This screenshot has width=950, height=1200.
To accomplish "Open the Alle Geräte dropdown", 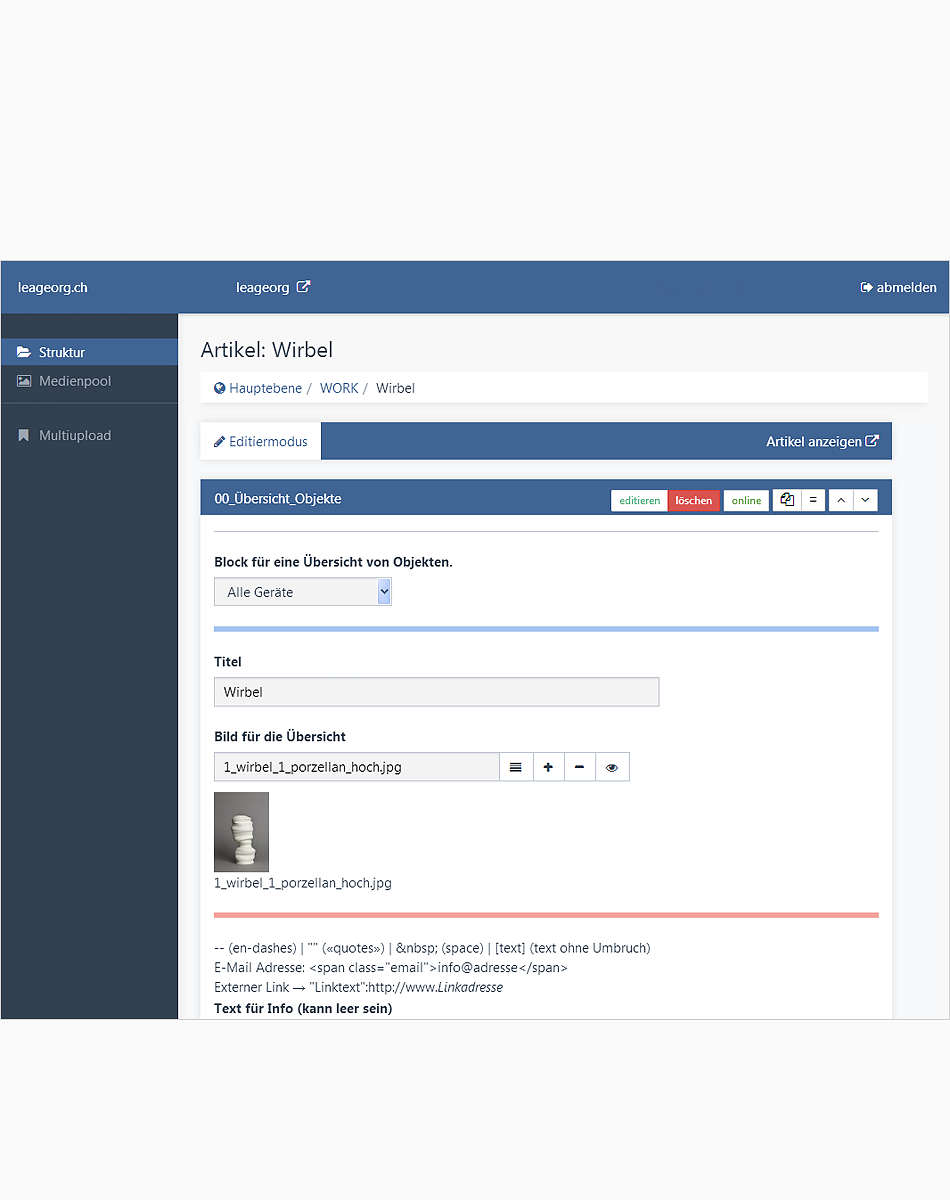I will 302,592.
